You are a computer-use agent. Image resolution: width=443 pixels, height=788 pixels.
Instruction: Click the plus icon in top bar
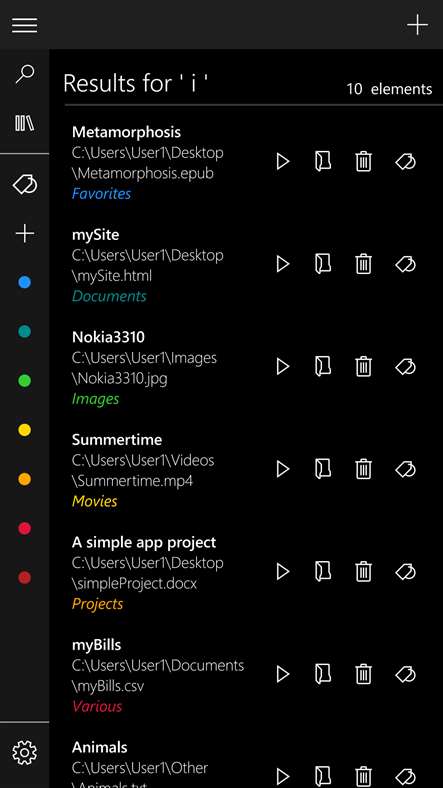point(417,25)
